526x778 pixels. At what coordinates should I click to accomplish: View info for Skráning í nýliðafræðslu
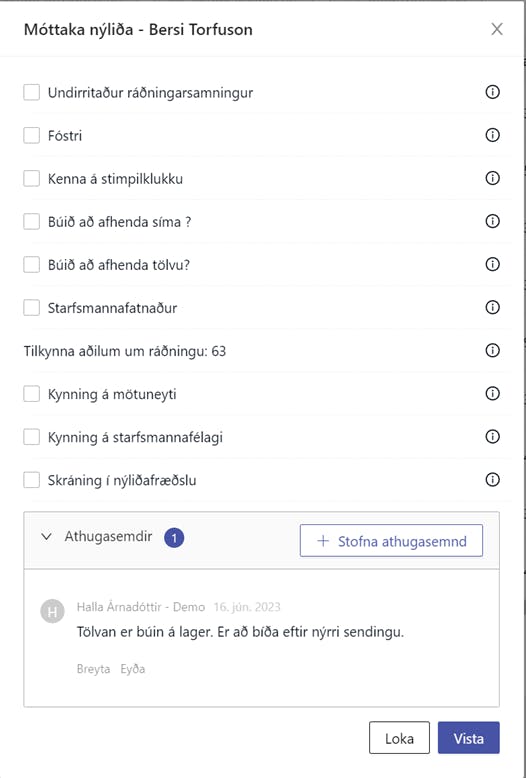pyautogui.click(x=492, y=480)
